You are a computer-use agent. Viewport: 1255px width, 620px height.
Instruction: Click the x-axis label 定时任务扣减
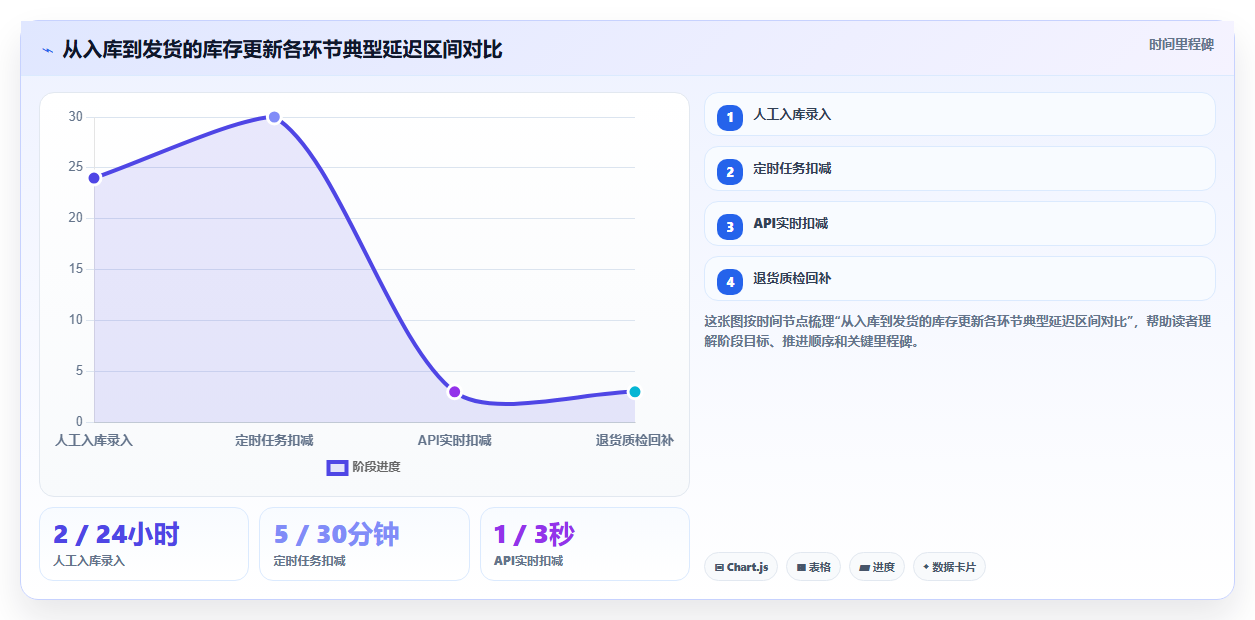pos(274,440)
